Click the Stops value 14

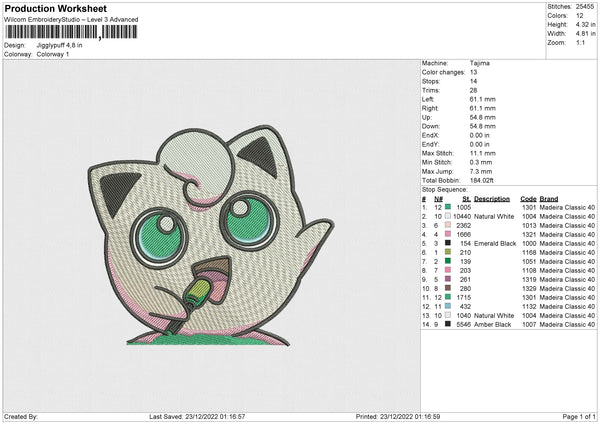(473, 81)
